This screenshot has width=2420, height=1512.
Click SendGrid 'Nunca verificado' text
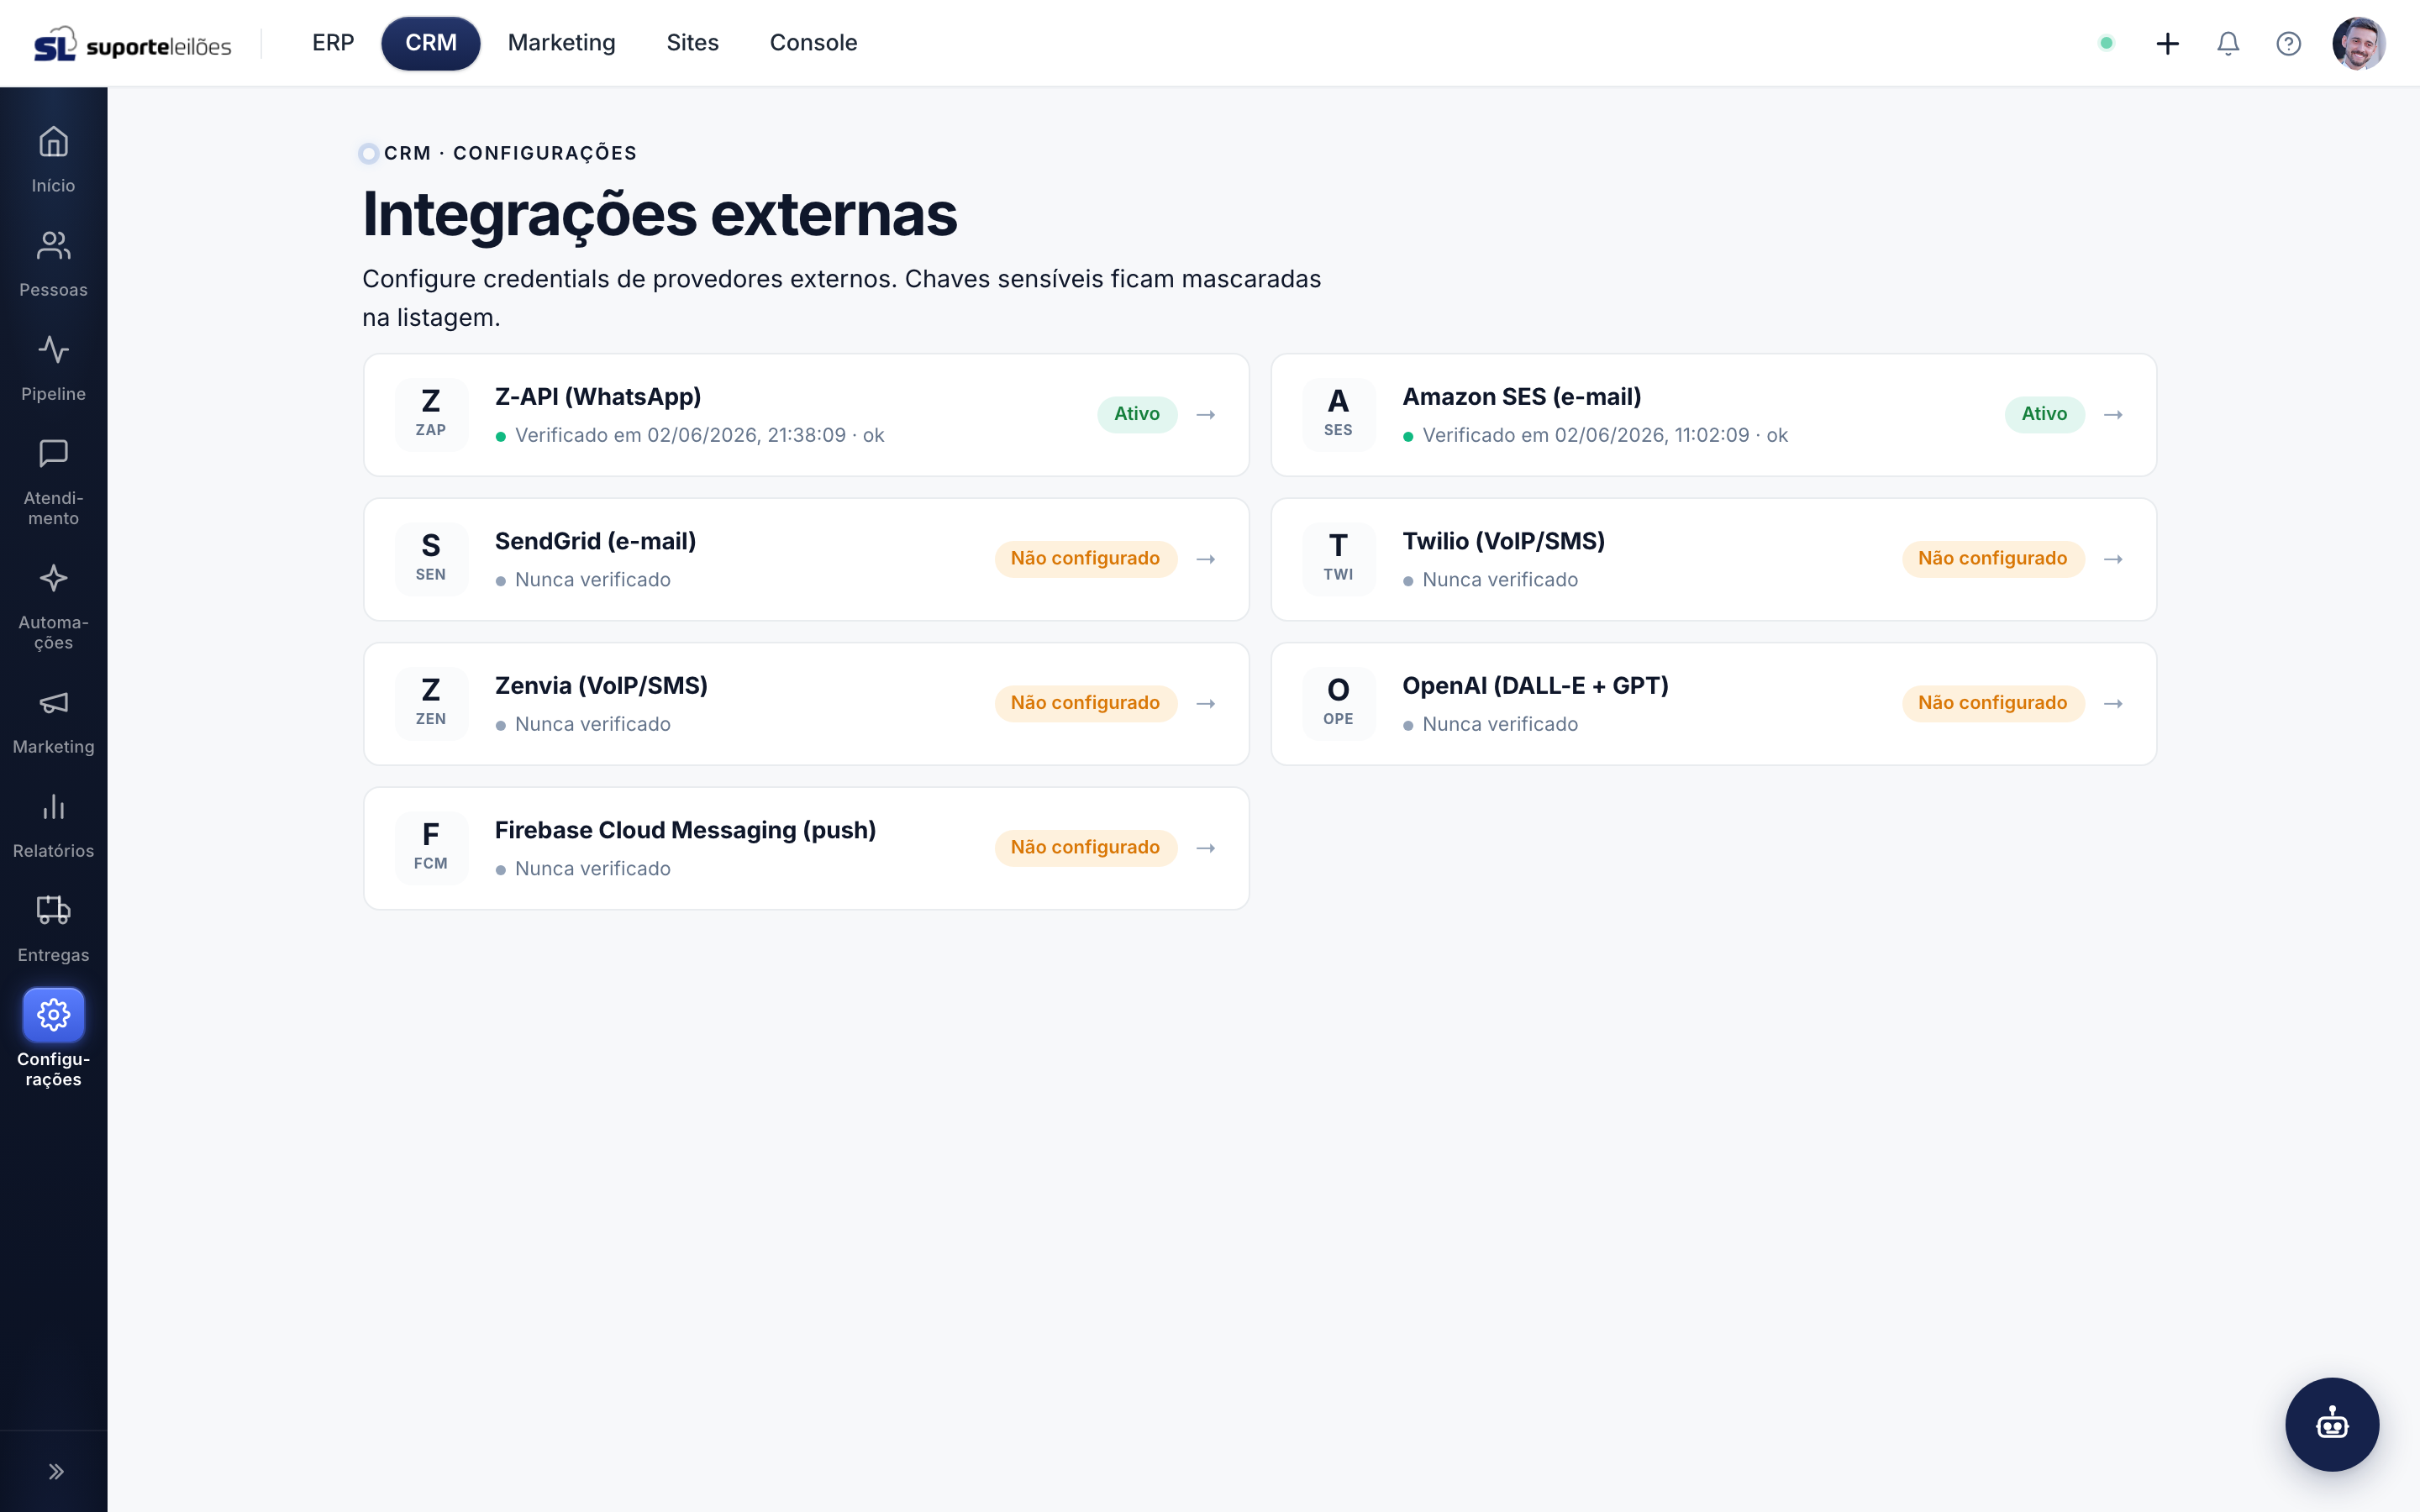point(592,580)
